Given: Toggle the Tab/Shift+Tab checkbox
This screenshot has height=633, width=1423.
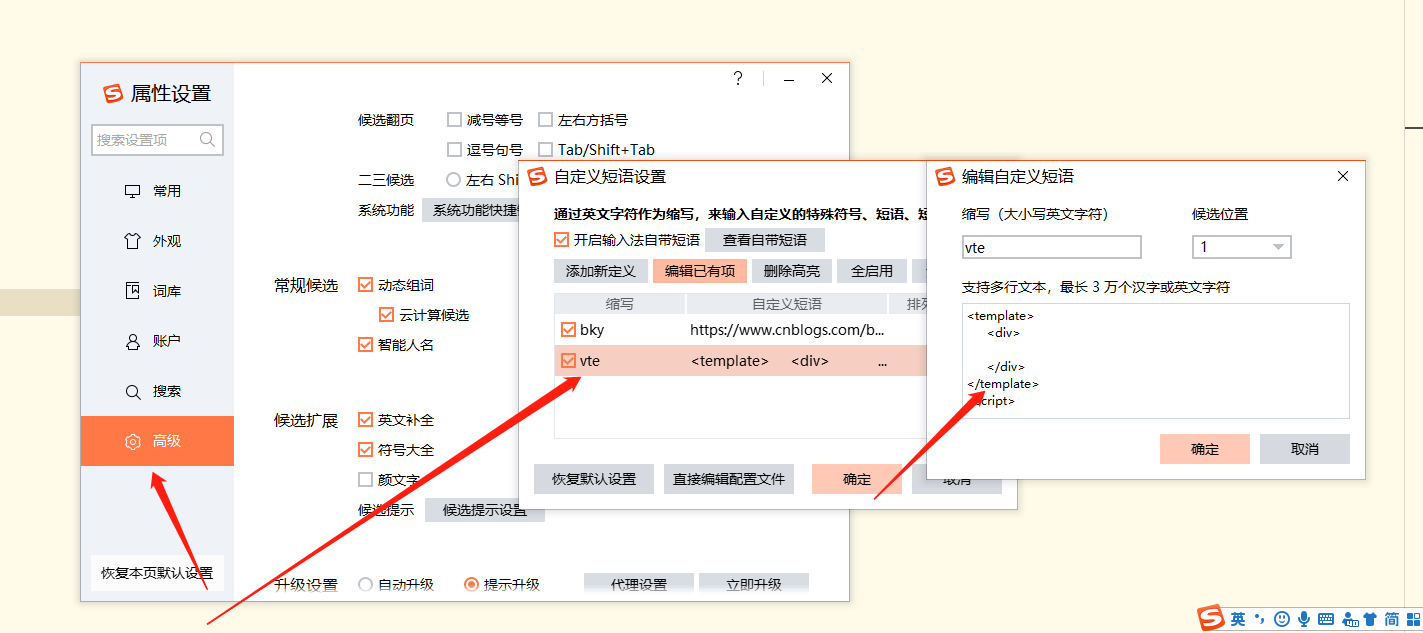Looking at the screenshot, I should coord(545,150).
